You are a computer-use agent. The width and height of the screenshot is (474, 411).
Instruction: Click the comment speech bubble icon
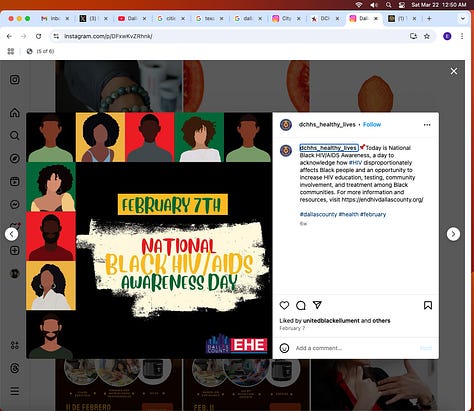(301, 305)
